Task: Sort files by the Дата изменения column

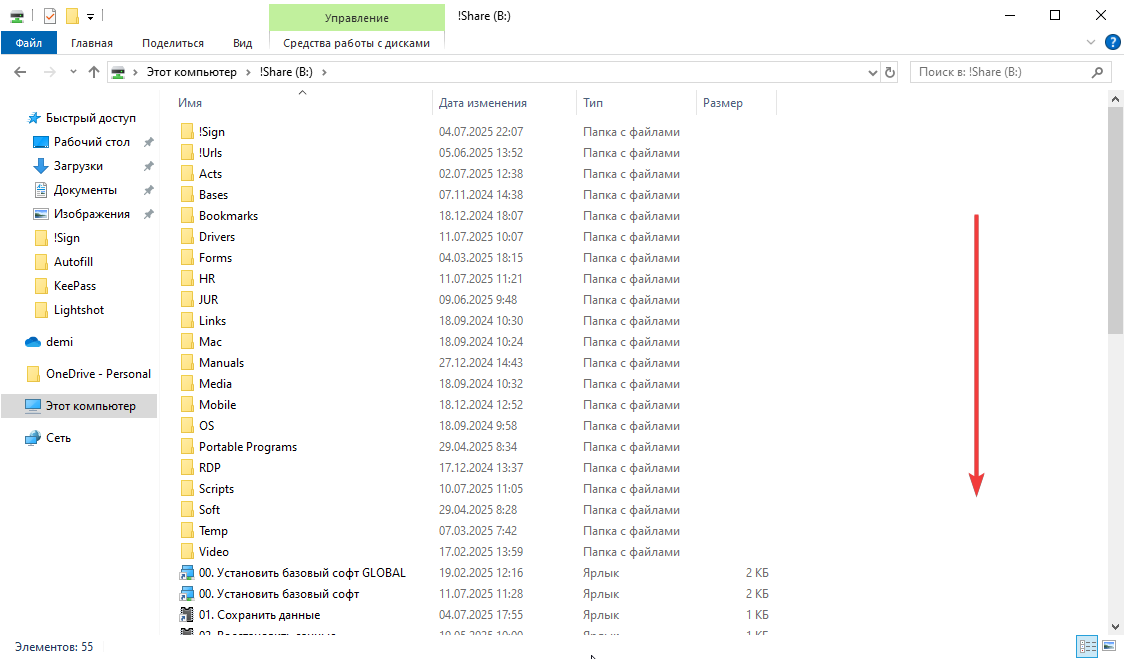Action: [483, 103]
